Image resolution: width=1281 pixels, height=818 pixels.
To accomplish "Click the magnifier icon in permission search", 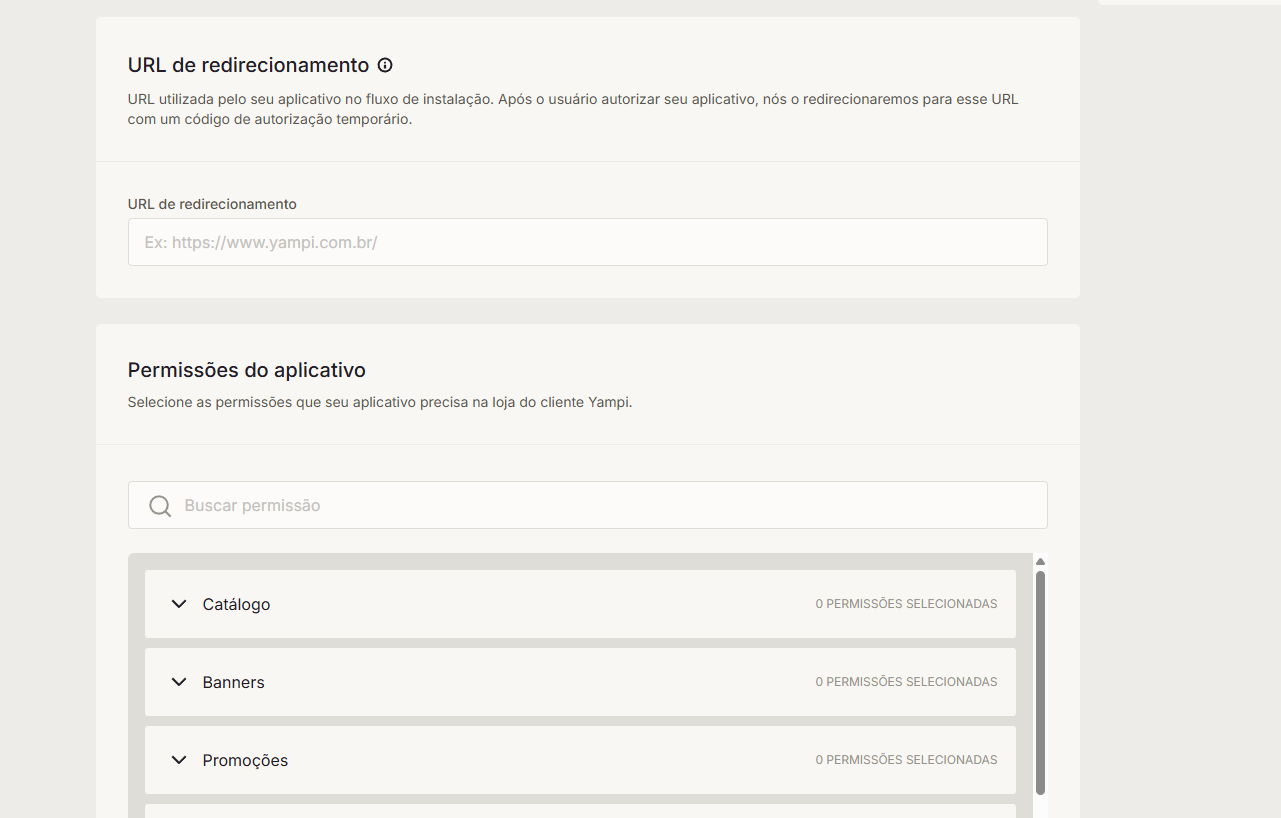I will pos(160,506).
